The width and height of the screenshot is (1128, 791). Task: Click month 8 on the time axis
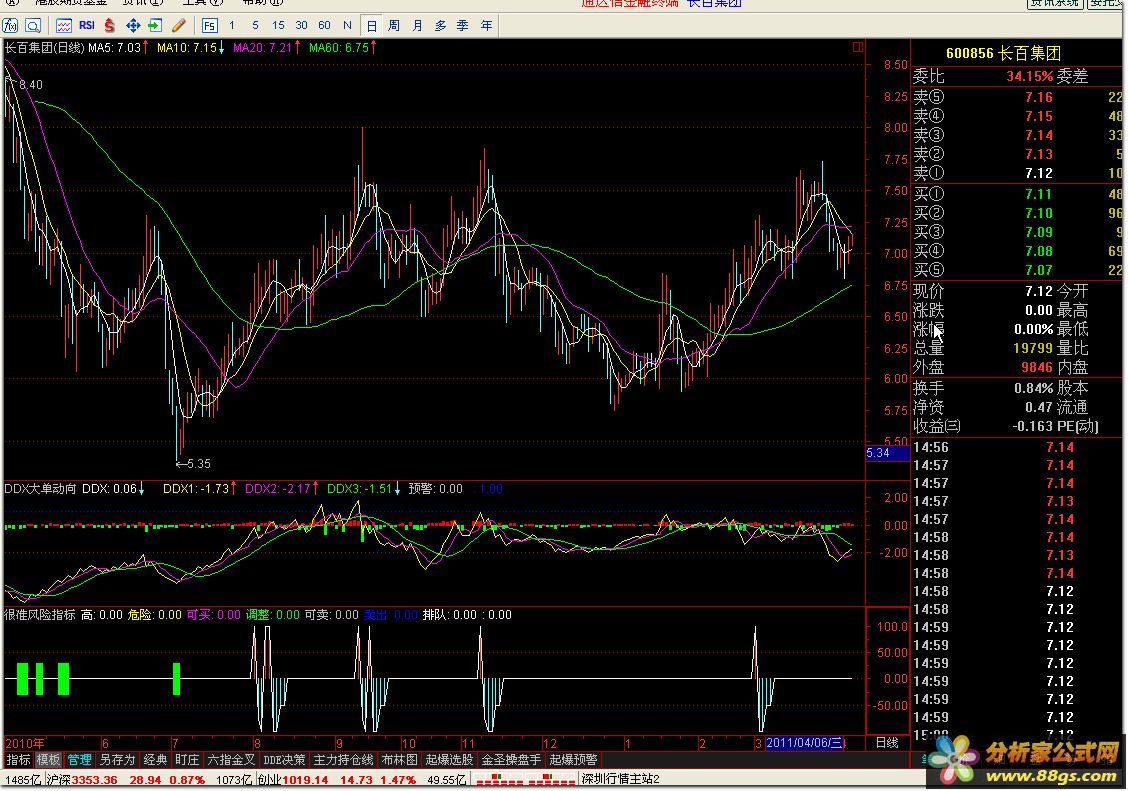[x=257, y=744]
